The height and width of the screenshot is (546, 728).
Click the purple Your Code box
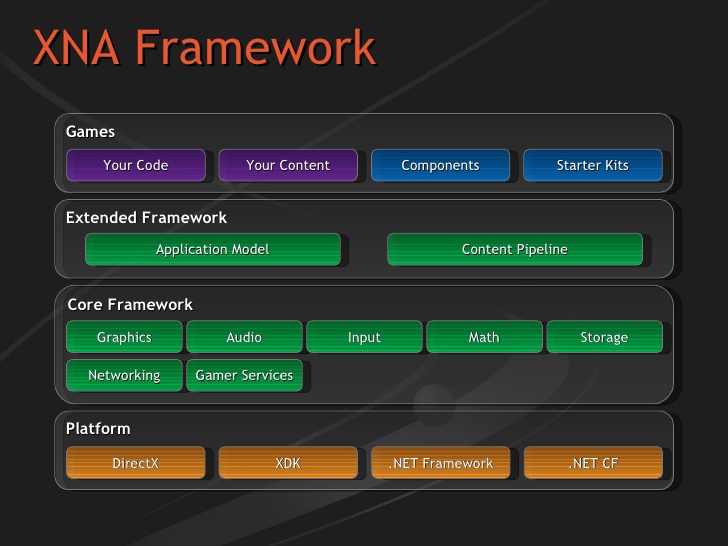pyautogui.click(x=135, y=165)
